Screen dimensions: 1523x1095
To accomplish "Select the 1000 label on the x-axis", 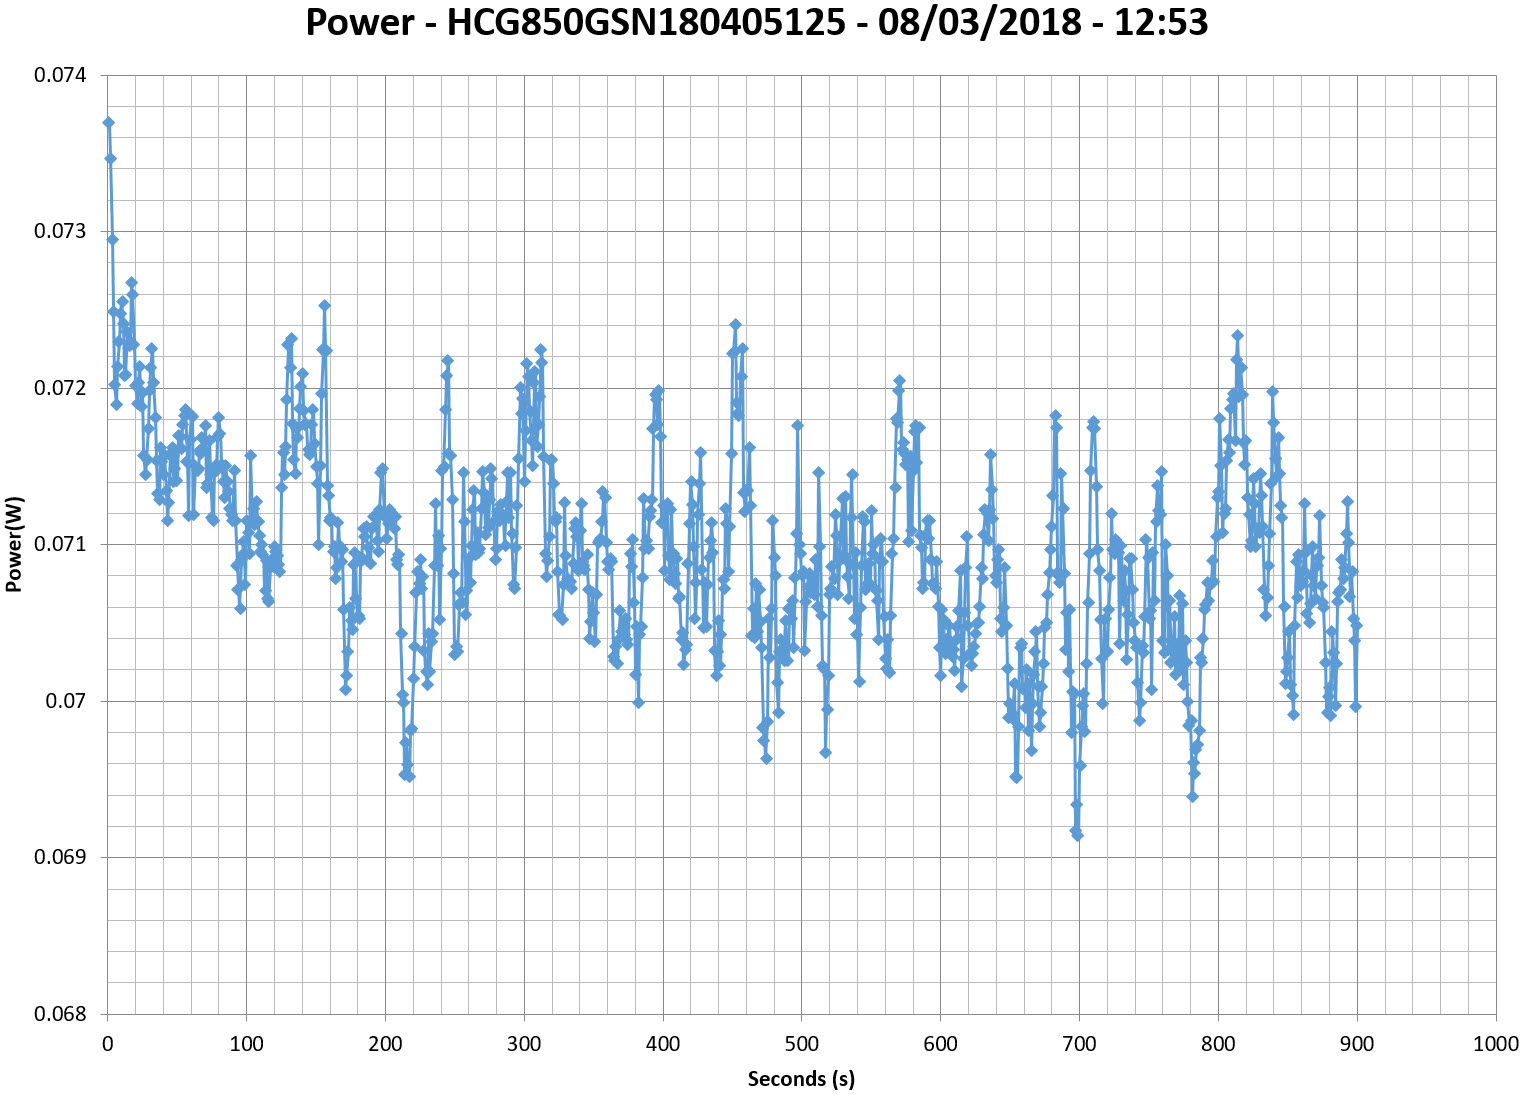I will point(1496,1044).
